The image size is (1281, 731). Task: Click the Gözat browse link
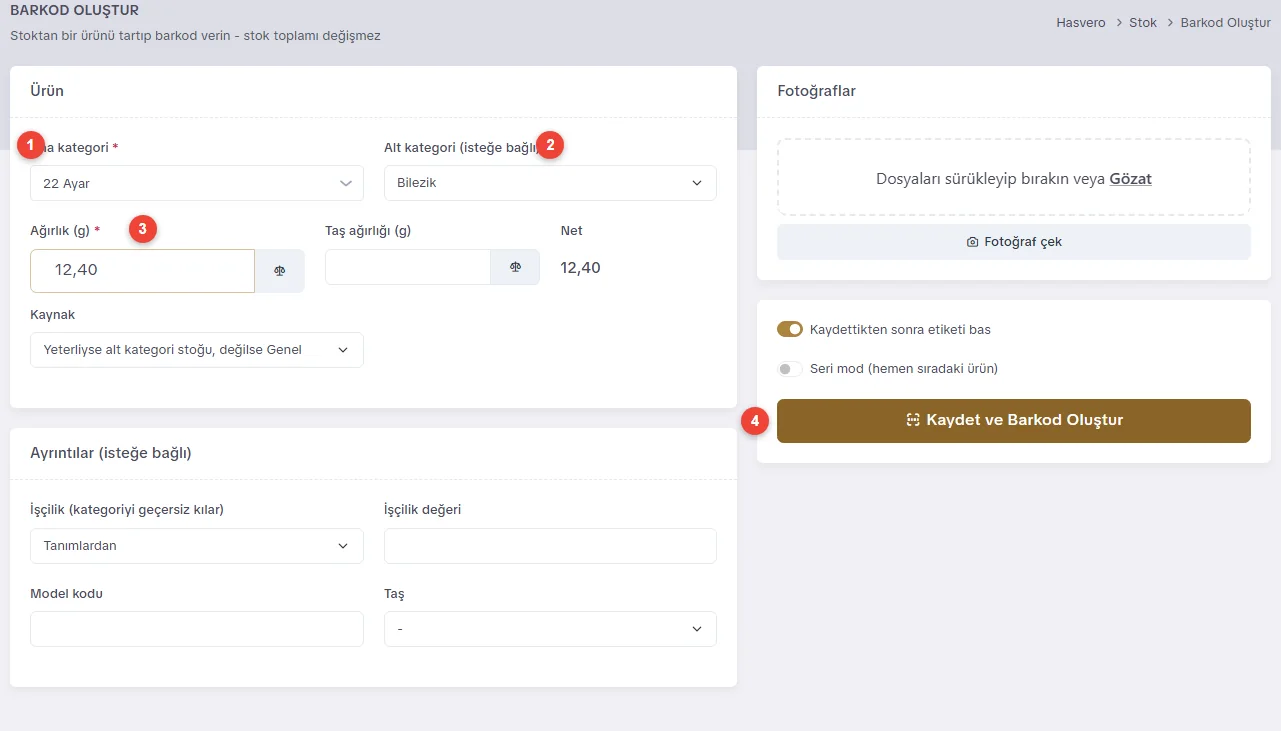[x=1130, y=179]
